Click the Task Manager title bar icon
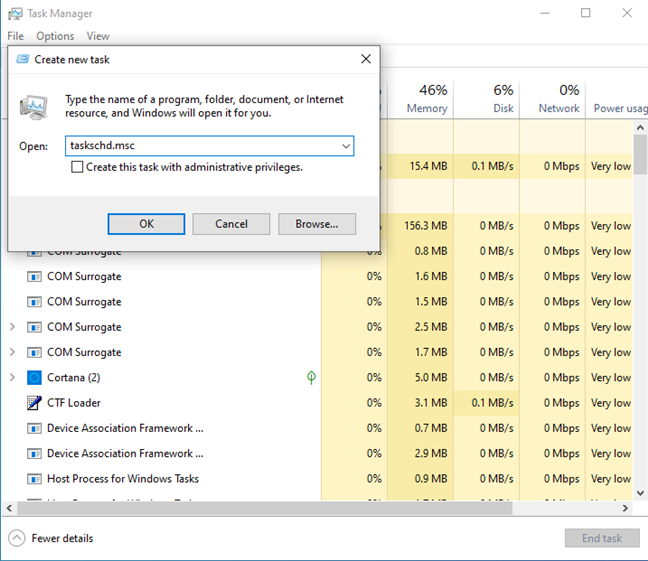The width and height of the screenshot is (648, 561). [15, 14]
